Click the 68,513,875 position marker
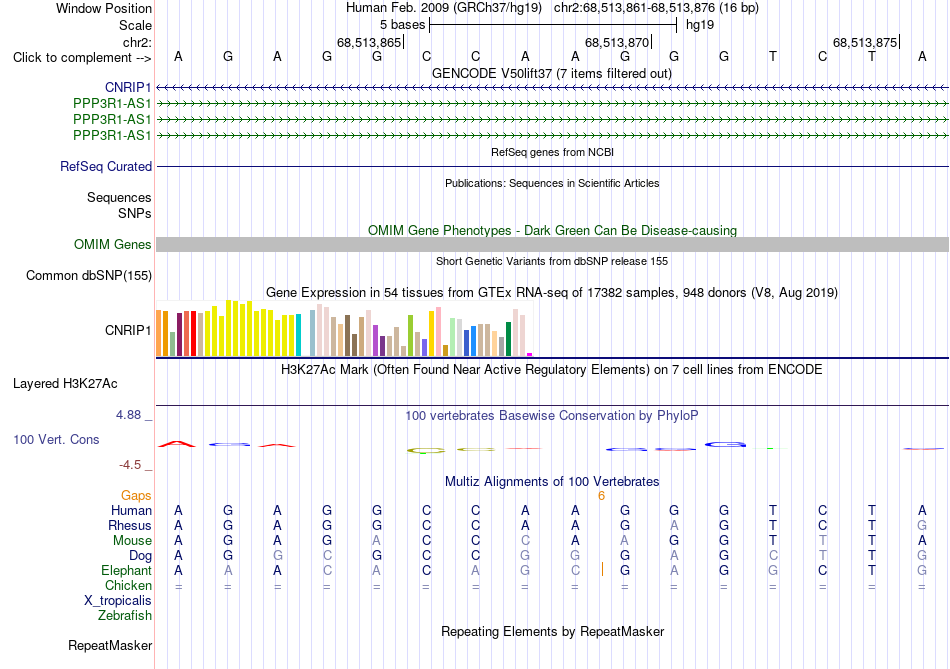950x669 pixels. coord(865,42)
